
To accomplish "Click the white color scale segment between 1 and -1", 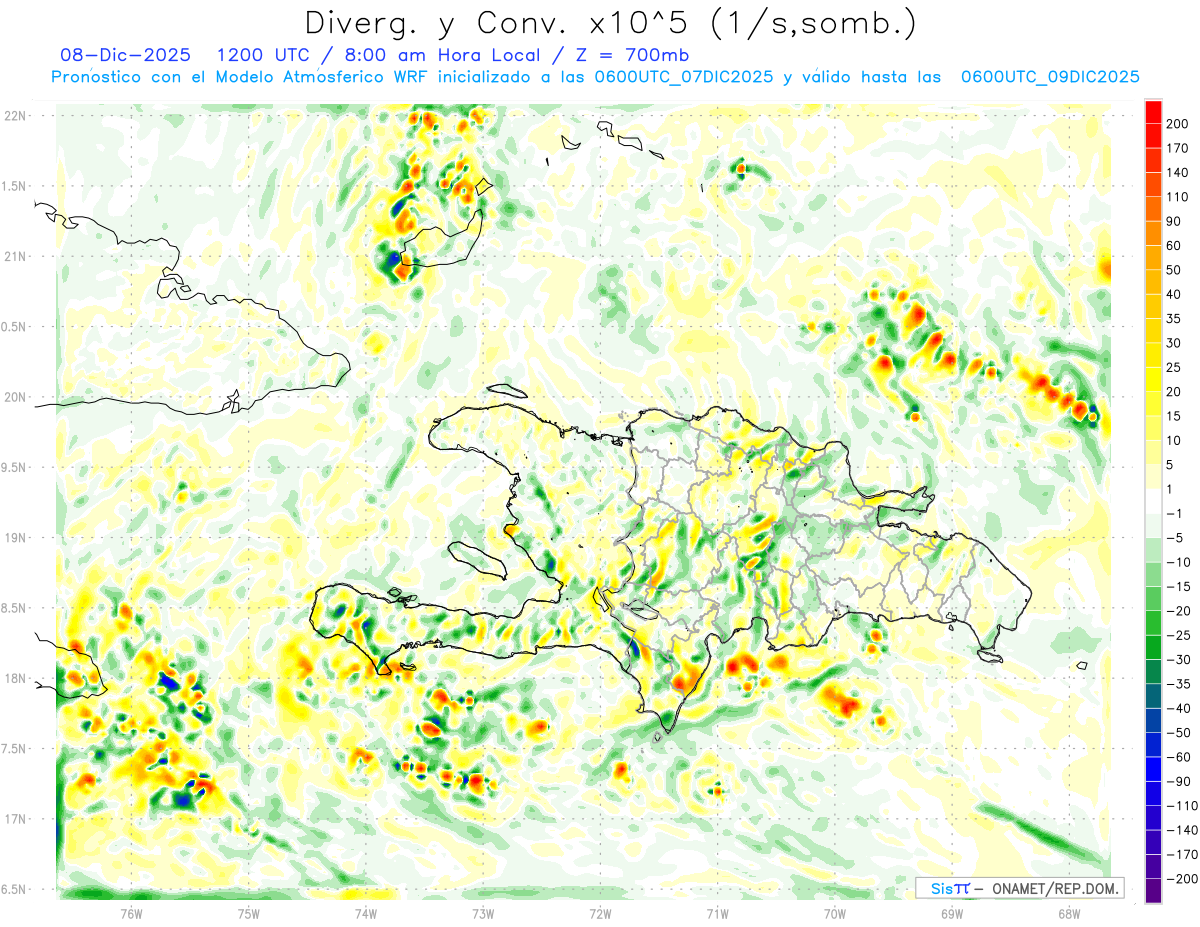I will (1153, 501).
